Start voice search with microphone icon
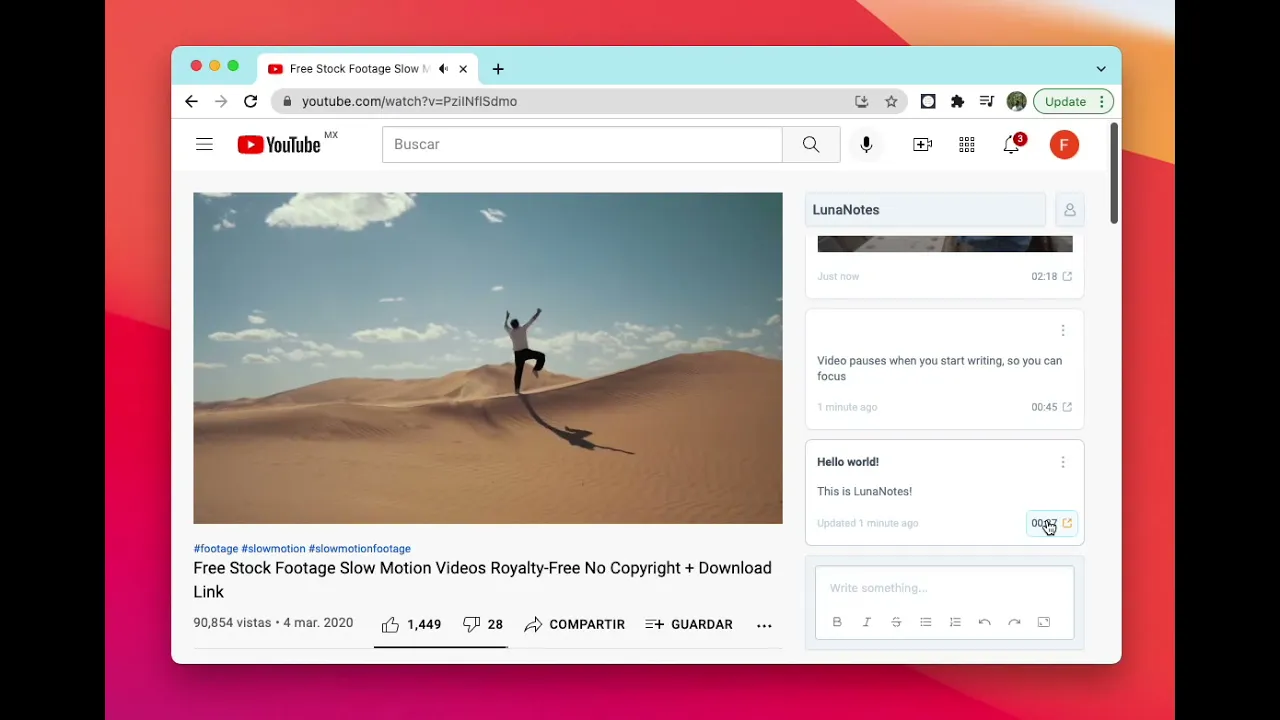 (x=866, y=145)
